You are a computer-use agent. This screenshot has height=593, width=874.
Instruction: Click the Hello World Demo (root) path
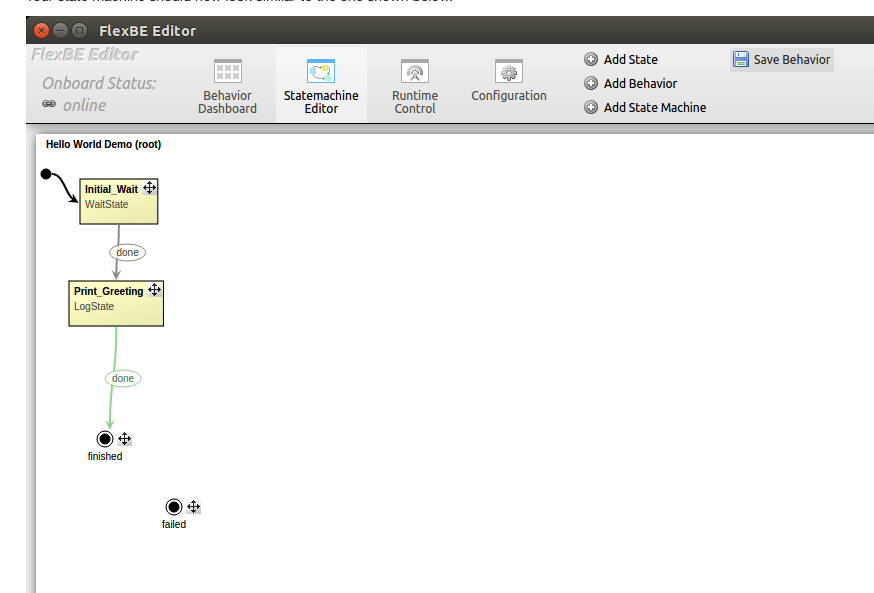[104, 144]
